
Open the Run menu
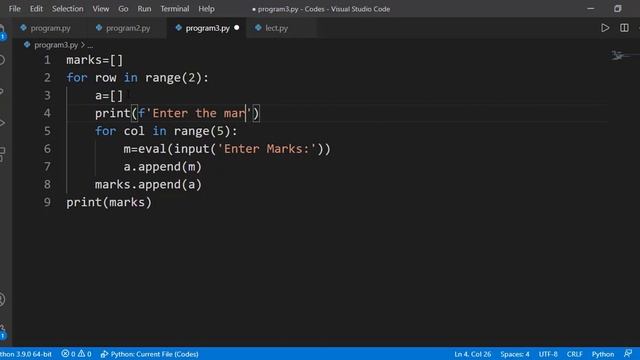(x=144, y=9)
